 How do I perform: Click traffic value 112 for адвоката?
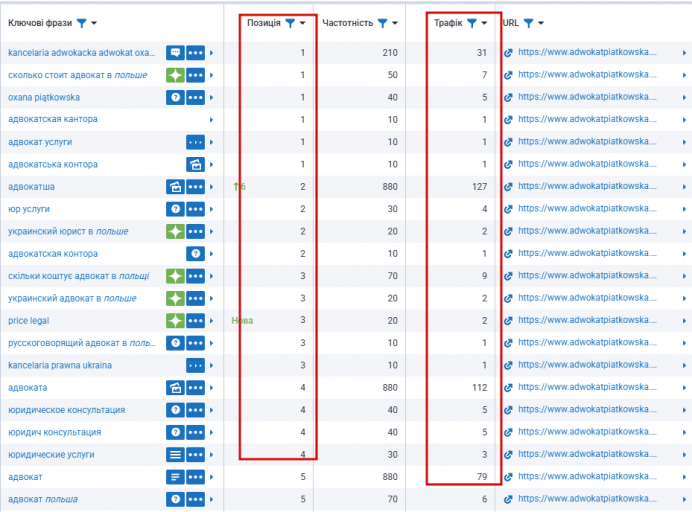click(x=480, y=388)
